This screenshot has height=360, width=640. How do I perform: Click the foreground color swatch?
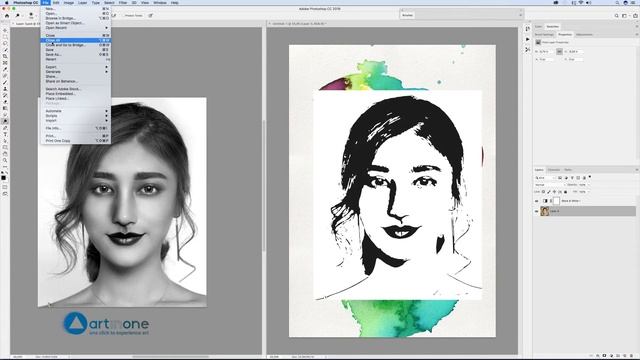pos(3,178)
